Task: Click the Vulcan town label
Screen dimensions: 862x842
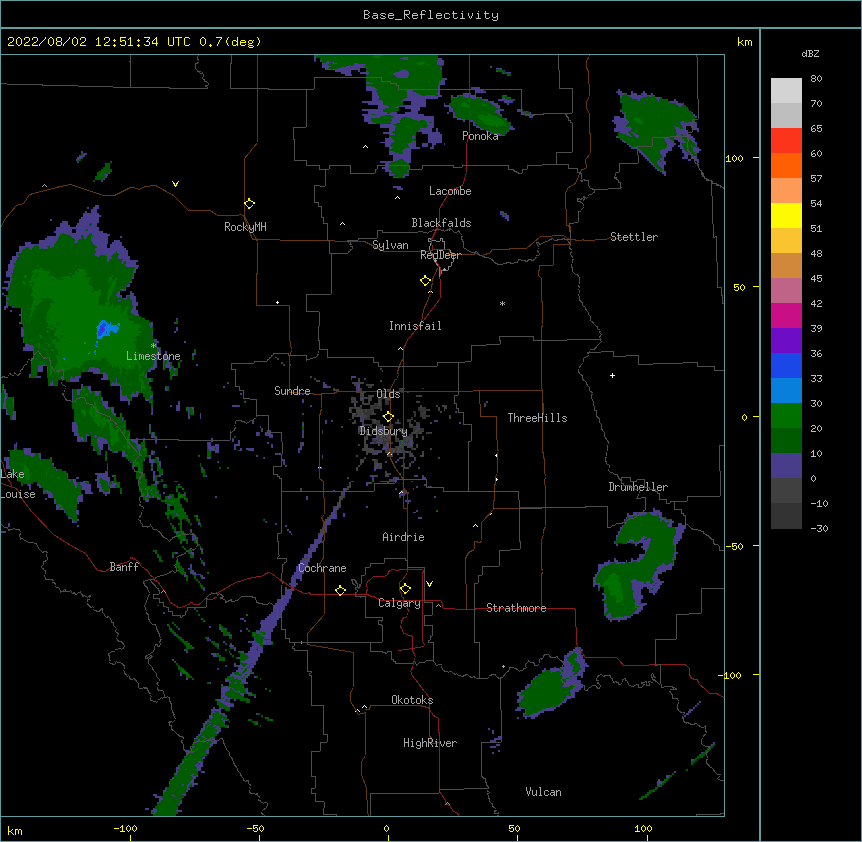Action: 543,792
